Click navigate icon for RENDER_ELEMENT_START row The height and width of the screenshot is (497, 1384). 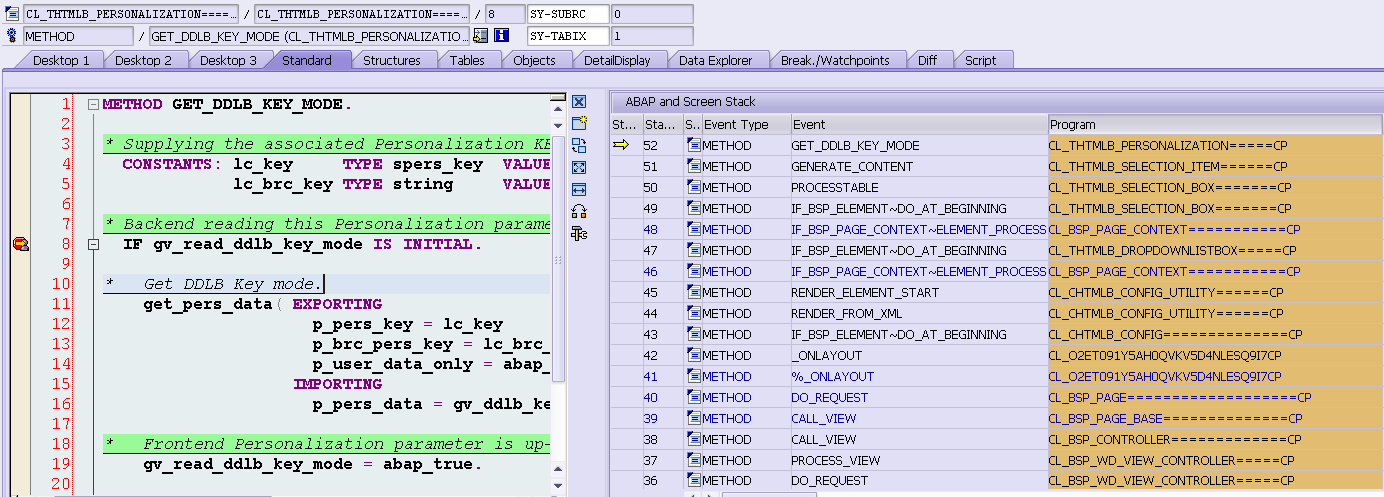pos(694,292)
